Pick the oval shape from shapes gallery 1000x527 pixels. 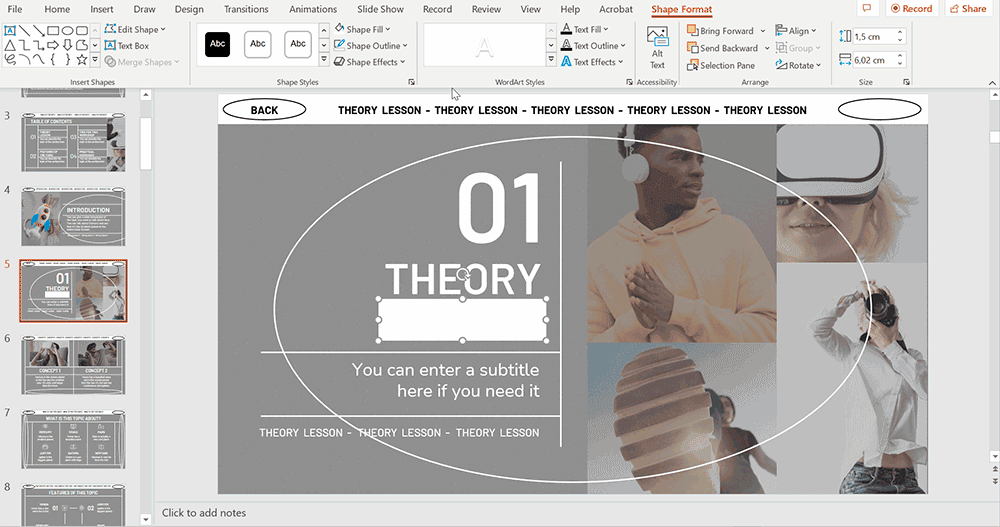point(67,30)
